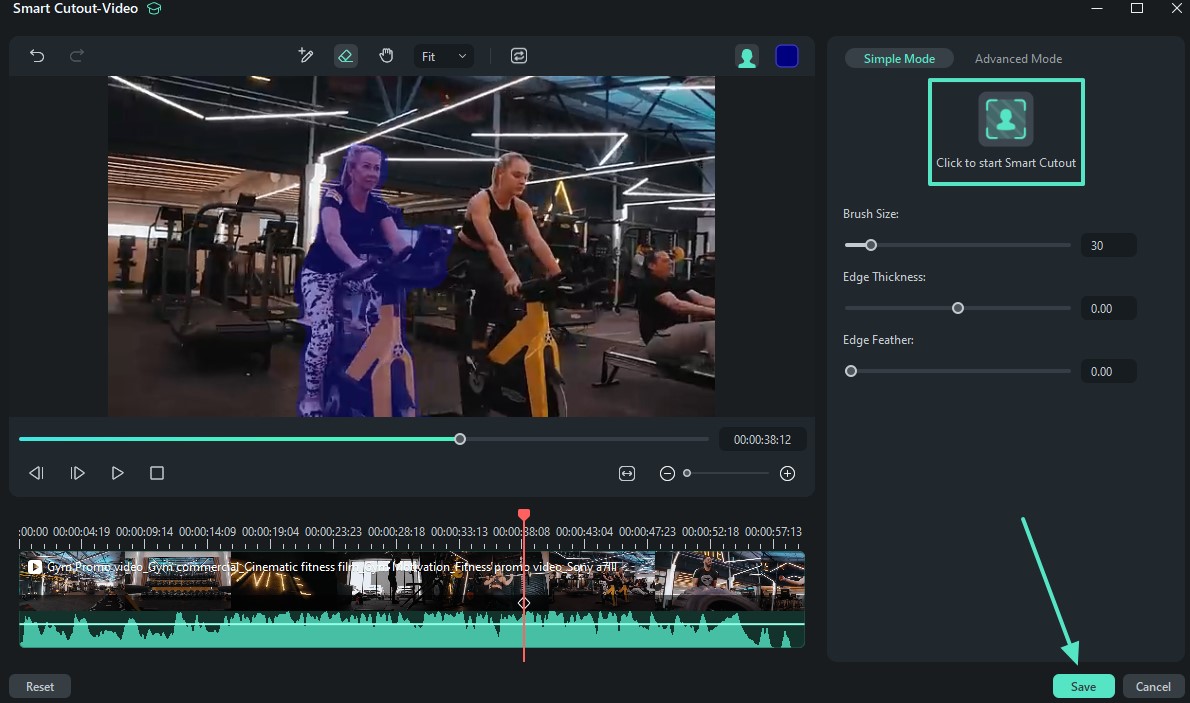This screenshot has width=1190, height=703.
Task: Select the smart brush tool
Action: point(306,56)
